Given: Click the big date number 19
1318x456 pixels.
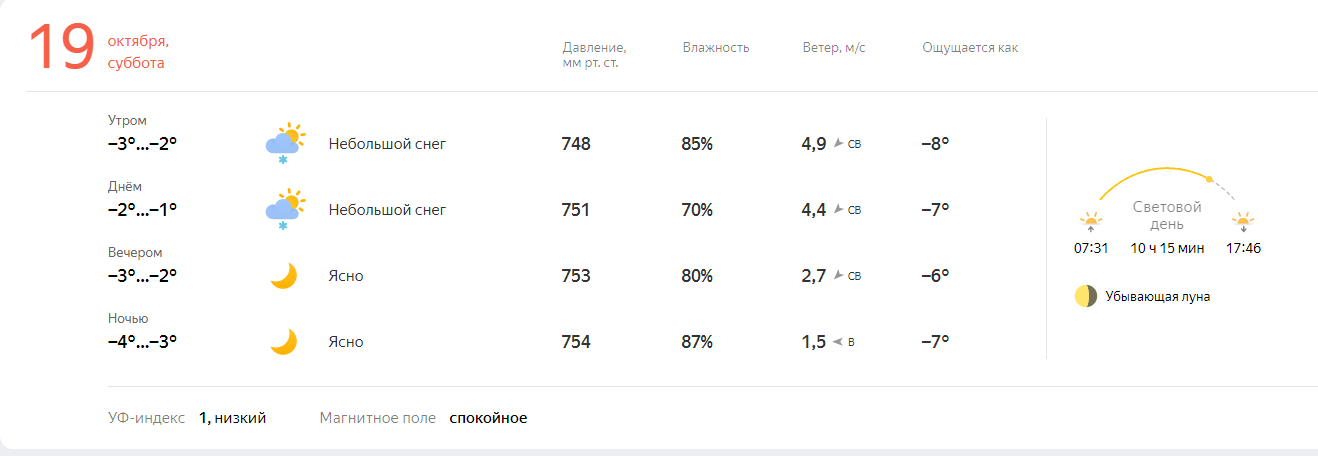Looking at the screenshot, I should 62,48.
